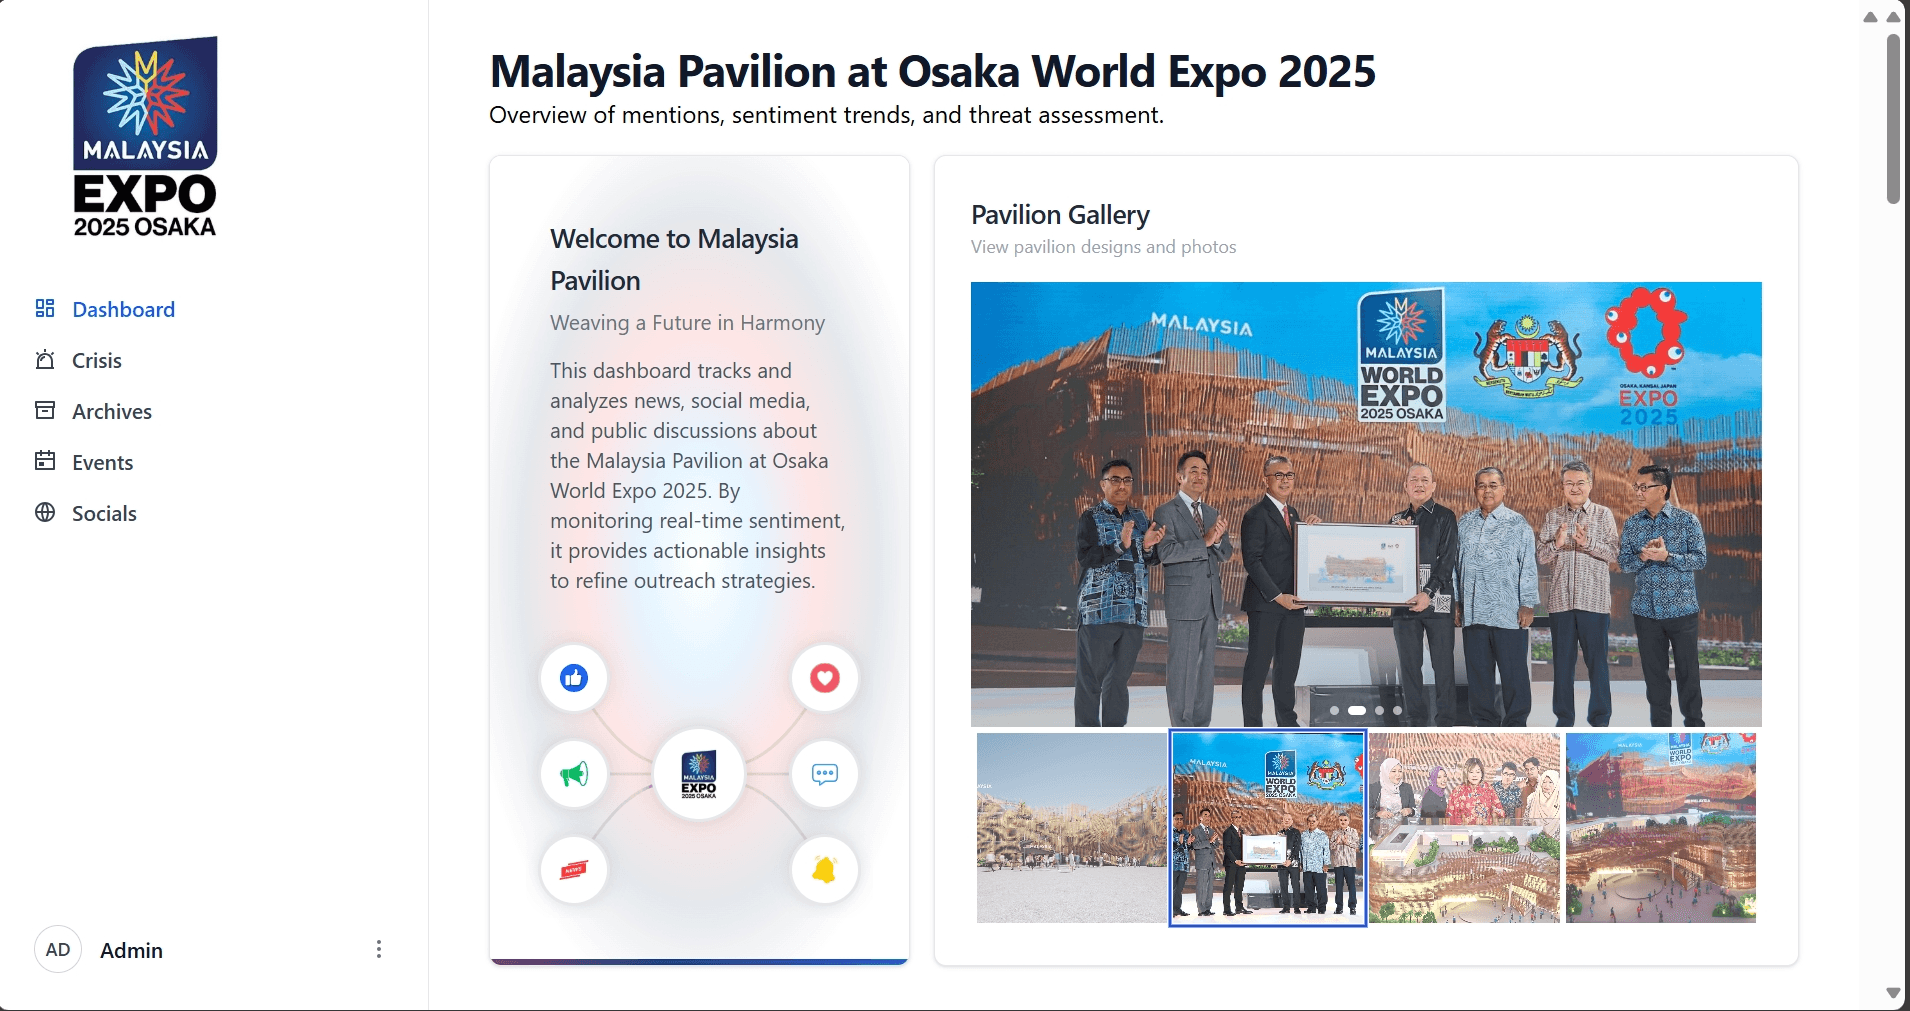Select the highlighted group ceremony thumbnail

(1268, 828)
